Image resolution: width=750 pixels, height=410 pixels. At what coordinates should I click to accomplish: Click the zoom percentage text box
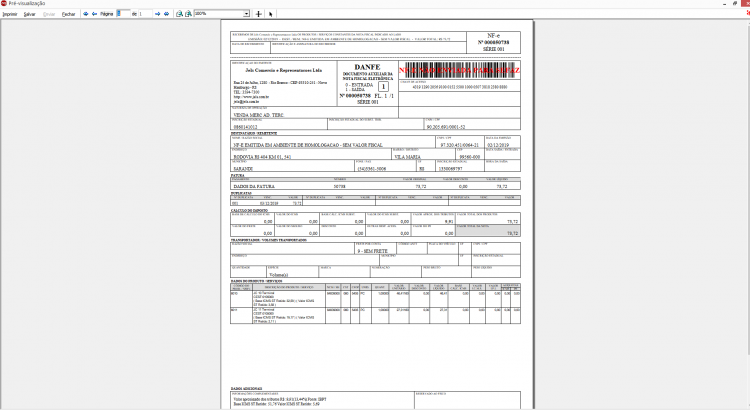[219, 14]
